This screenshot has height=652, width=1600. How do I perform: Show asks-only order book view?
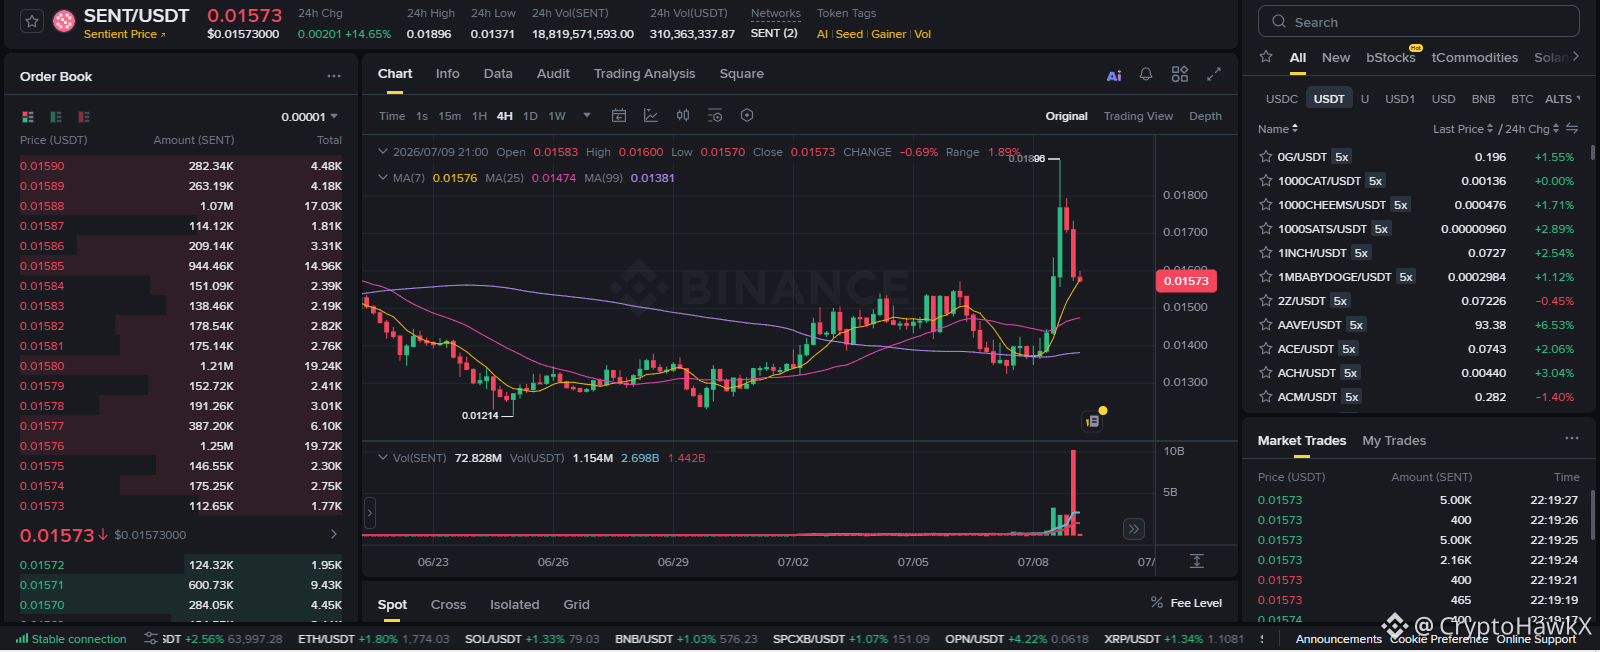(x=84, y=117)
